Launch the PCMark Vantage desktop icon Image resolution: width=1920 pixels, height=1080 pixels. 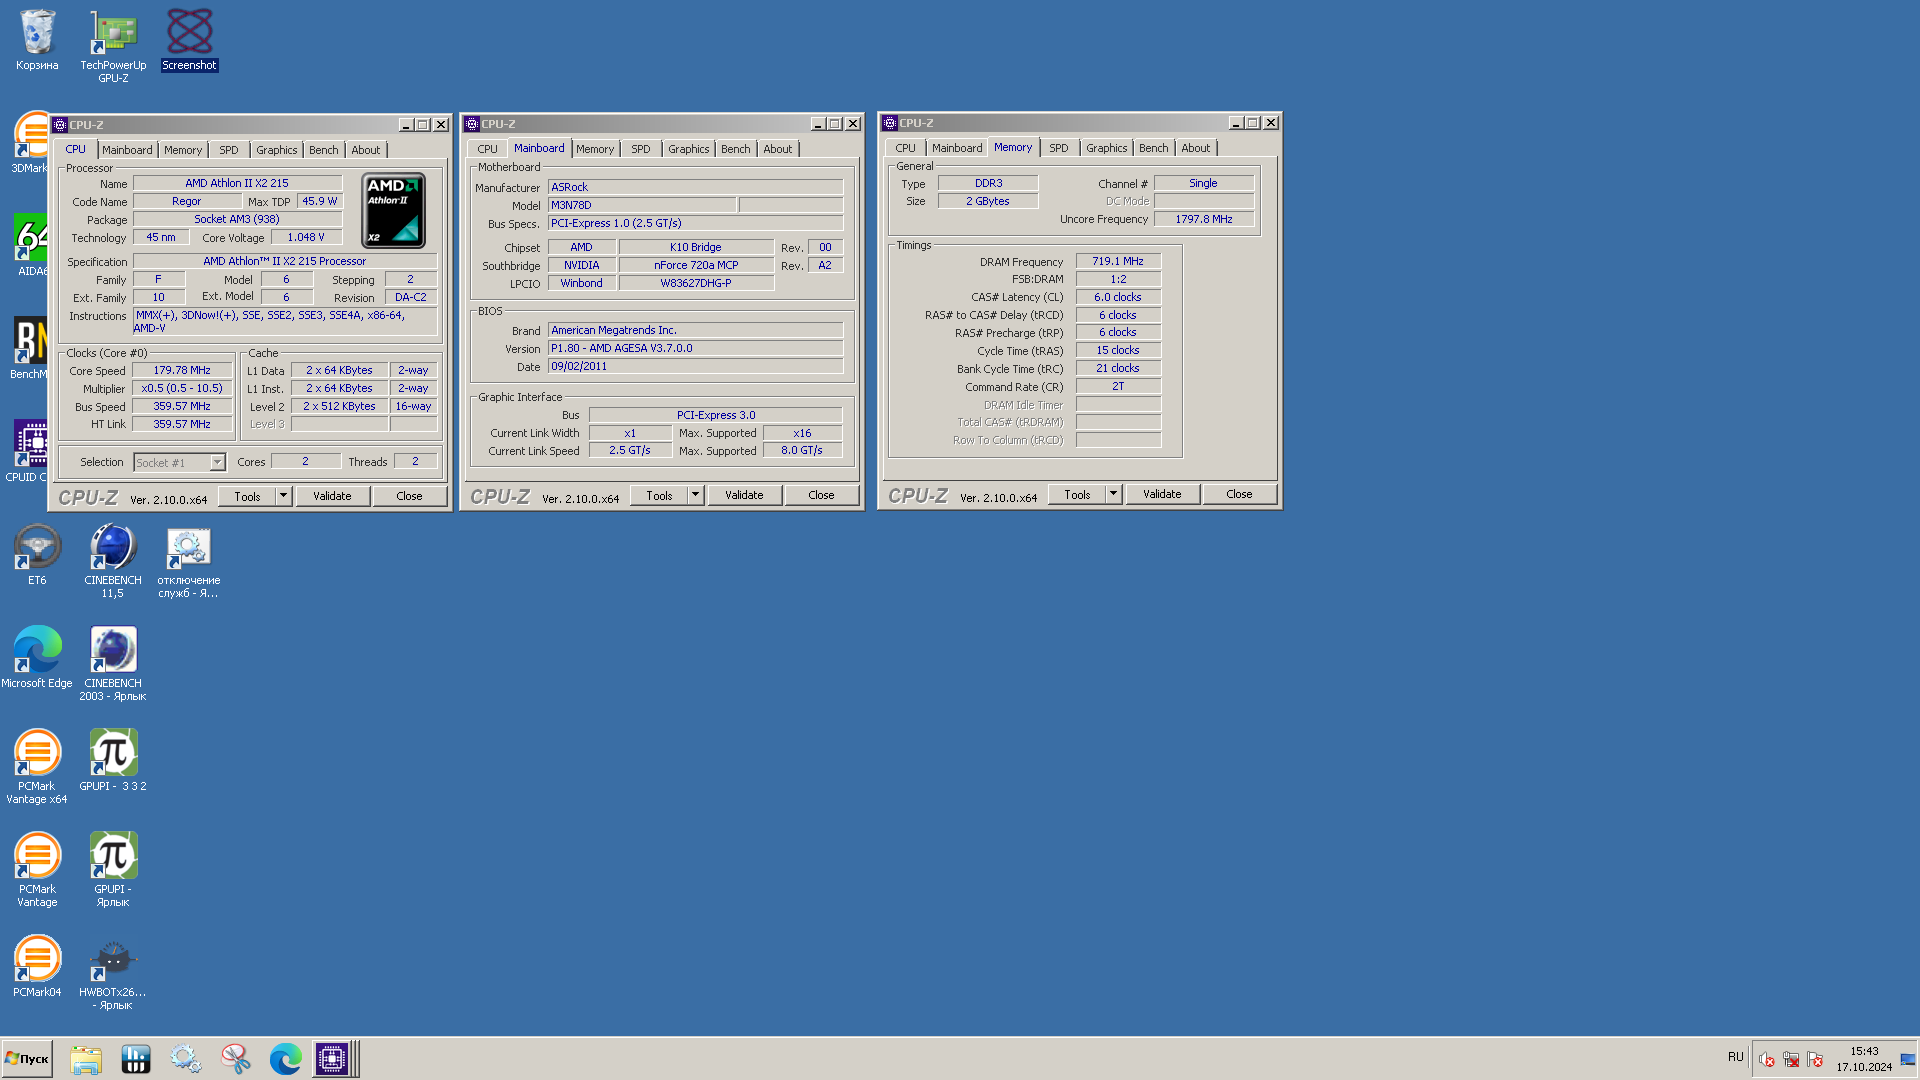coord(37,869)
